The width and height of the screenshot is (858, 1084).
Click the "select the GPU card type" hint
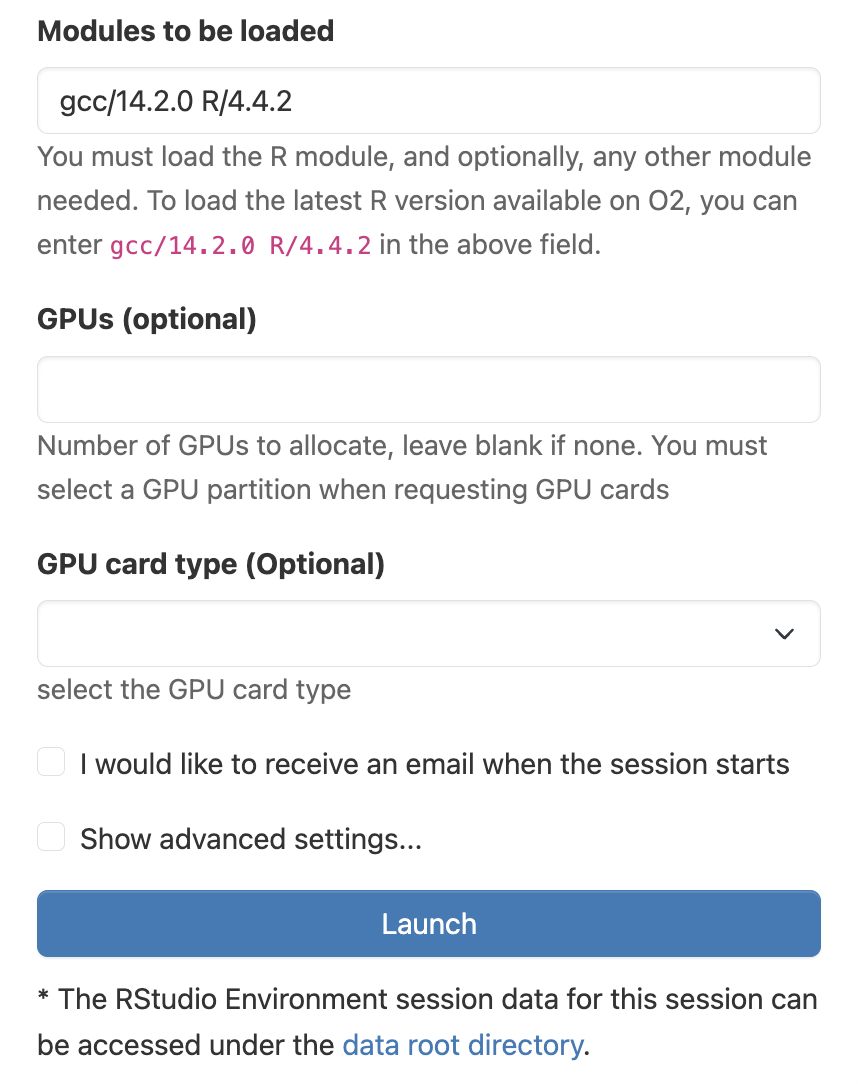point(194,690)
